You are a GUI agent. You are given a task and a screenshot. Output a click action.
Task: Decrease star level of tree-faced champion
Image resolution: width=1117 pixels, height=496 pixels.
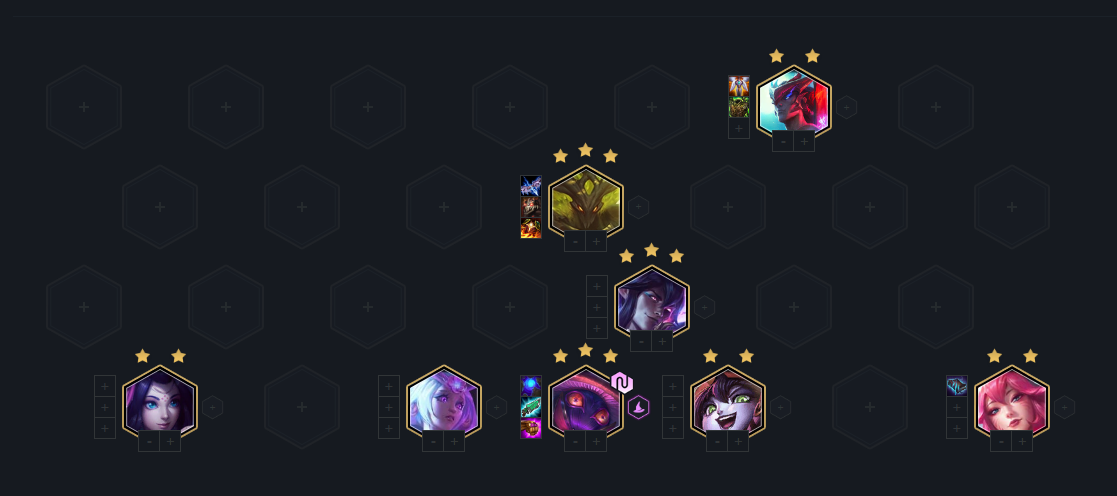coord(575,242)
